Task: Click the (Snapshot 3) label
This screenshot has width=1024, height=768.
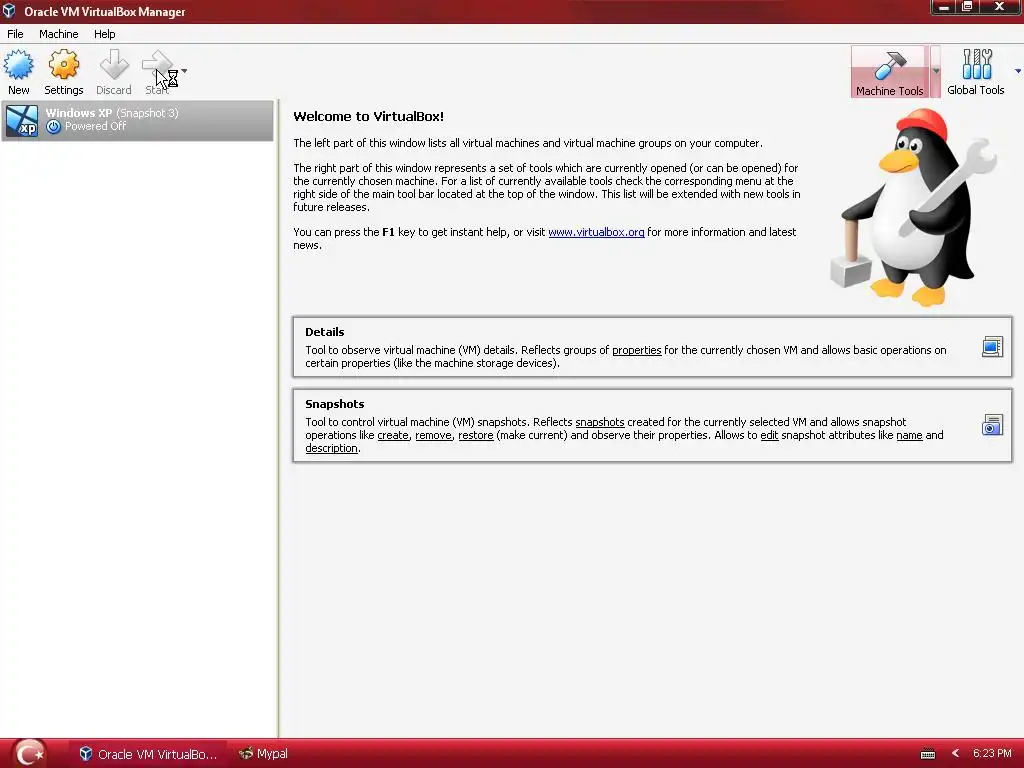Action: pos(147,113)
